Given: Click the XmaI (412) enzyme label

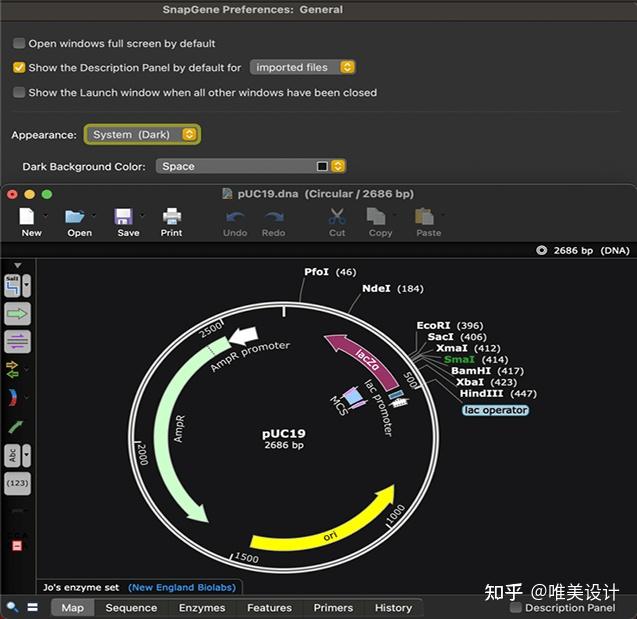Looking at the screenshot, I should (x=468, y=348).
